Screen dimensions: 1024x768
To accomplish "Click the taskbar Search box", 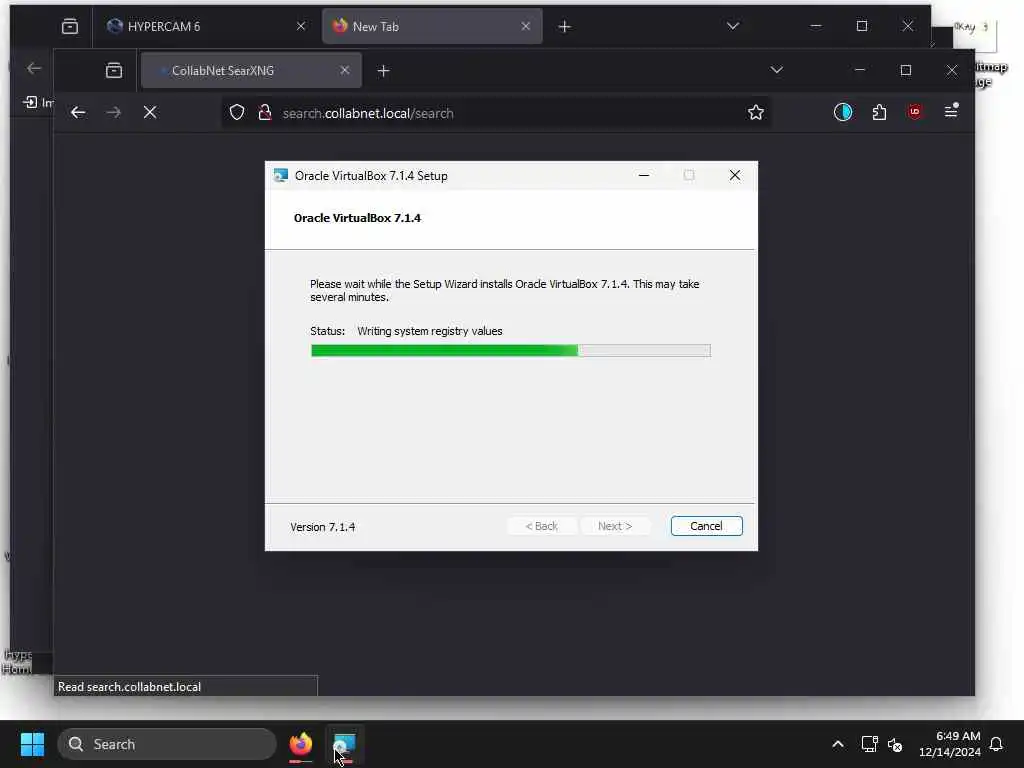I will [x=167, y=744].
